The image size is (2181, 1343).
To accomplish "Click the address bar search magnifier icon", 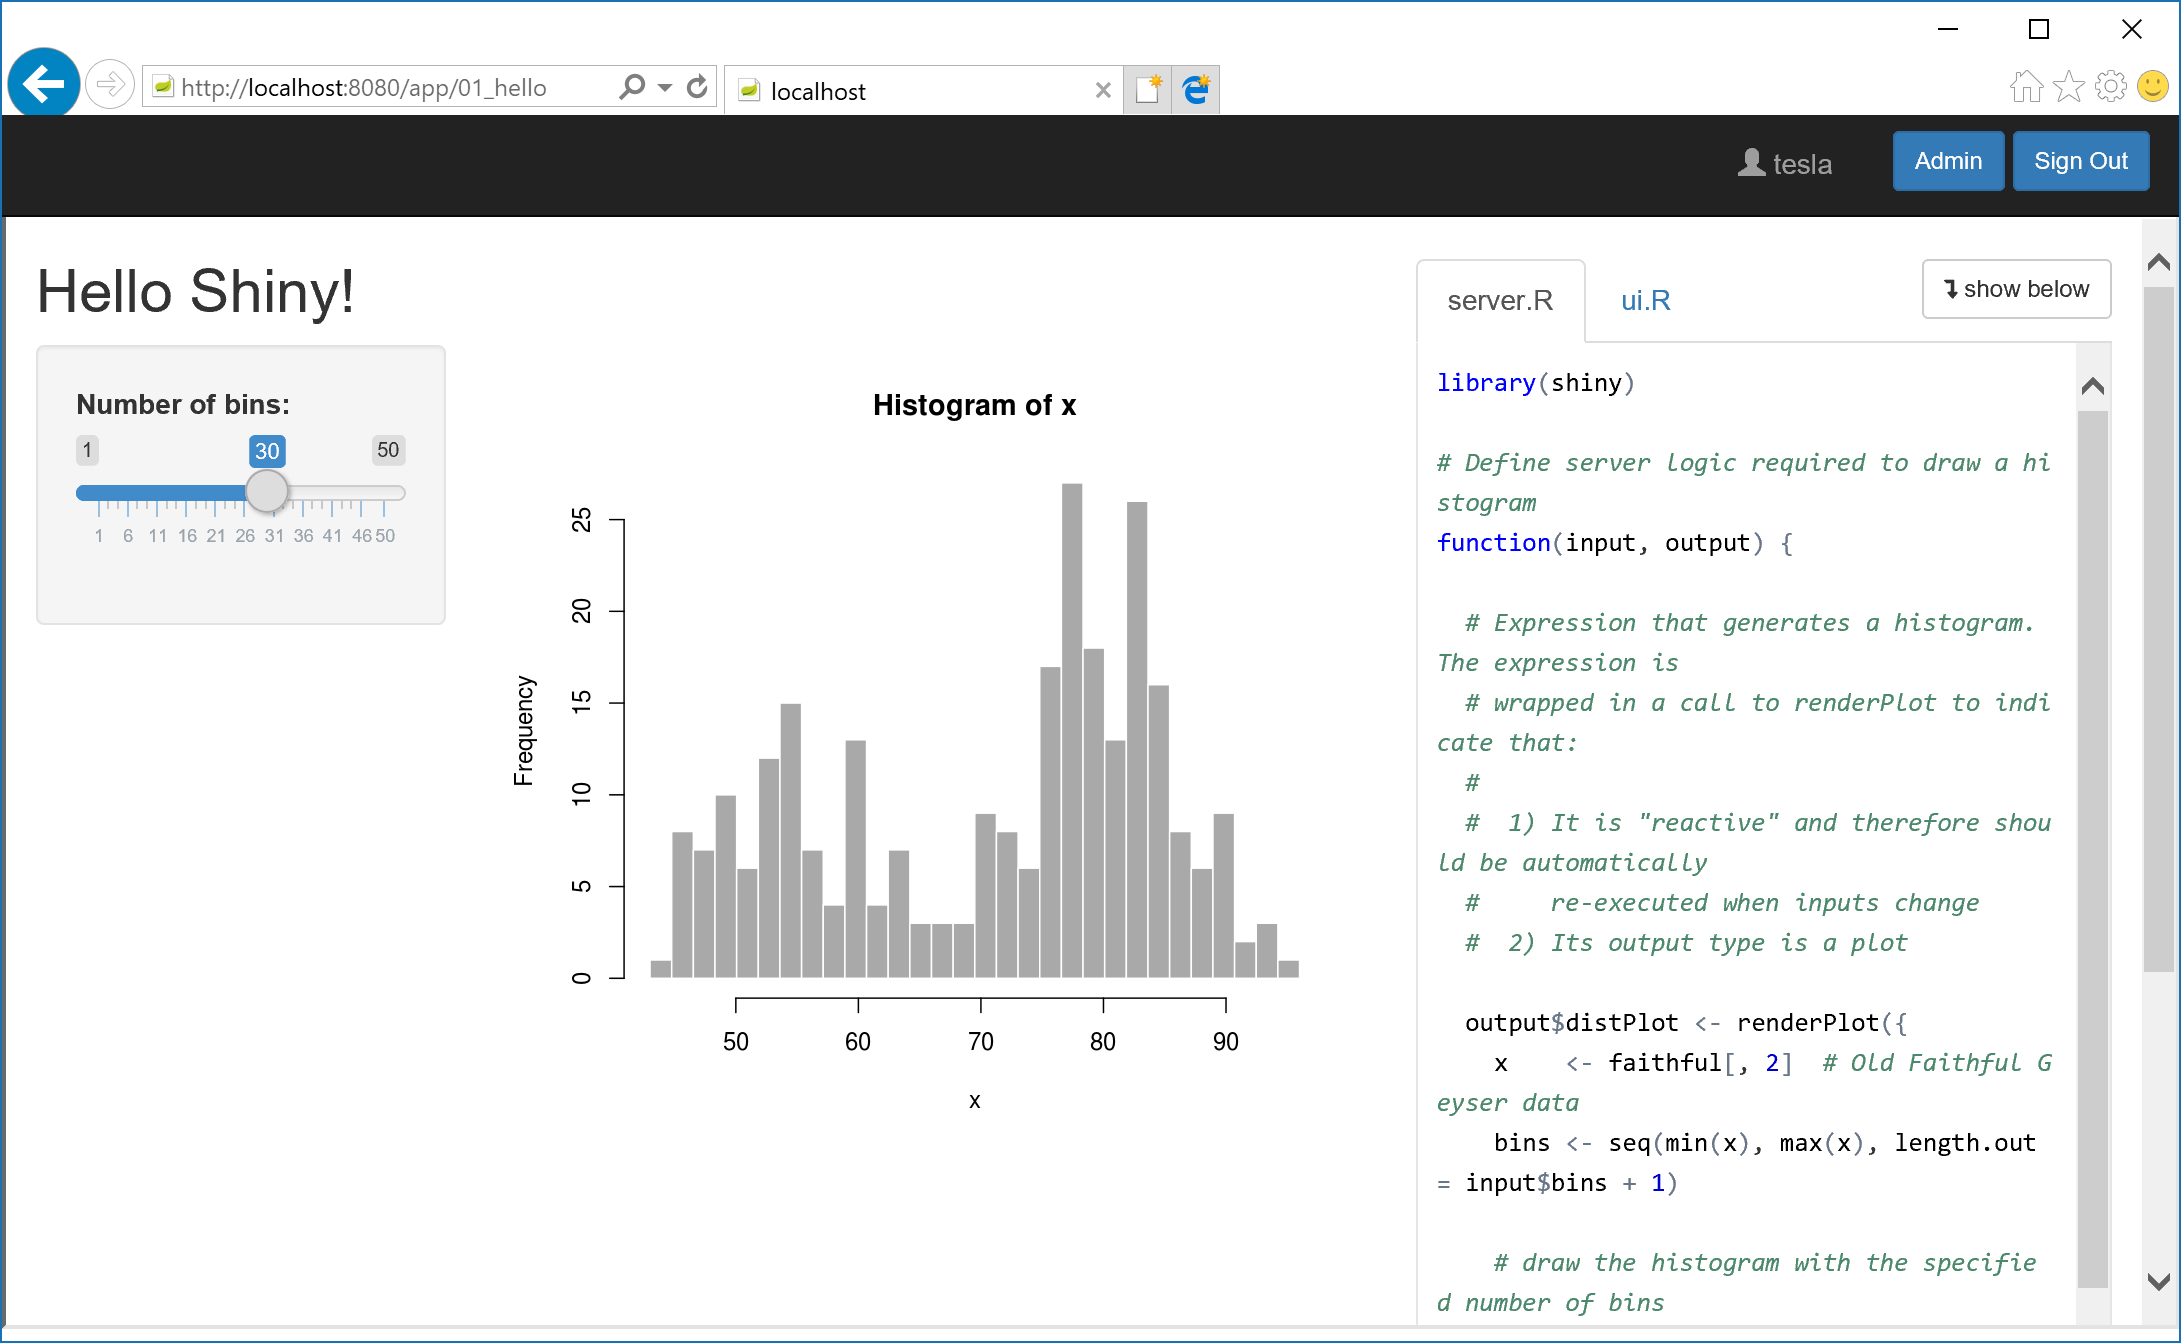I will (632, 87).
